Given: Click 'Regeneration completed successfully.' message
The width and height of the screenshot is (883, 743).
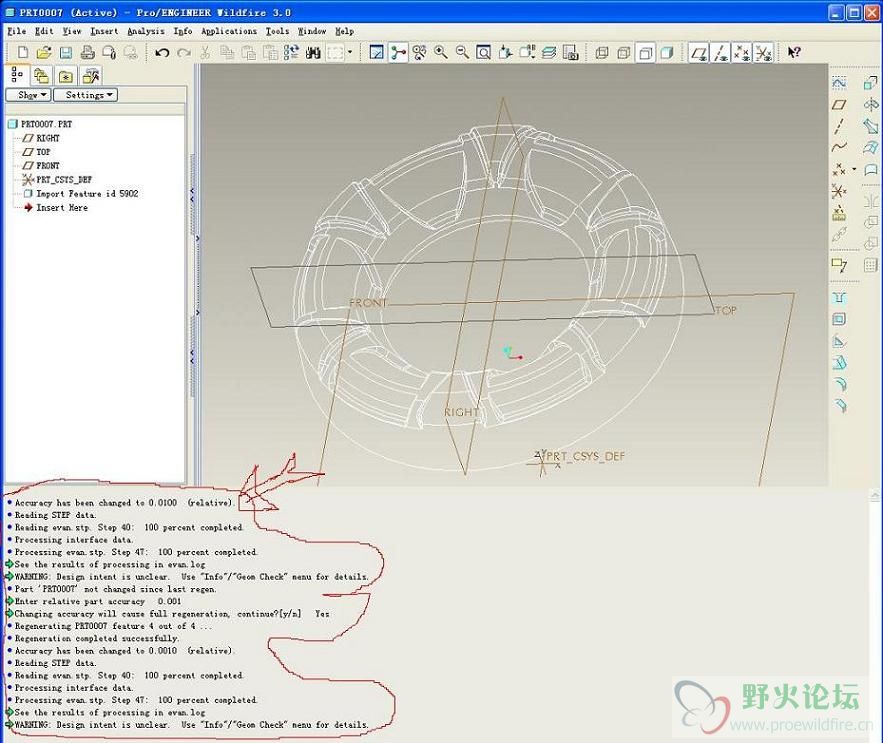Looking at the screenshot, I should pos(96,638).
